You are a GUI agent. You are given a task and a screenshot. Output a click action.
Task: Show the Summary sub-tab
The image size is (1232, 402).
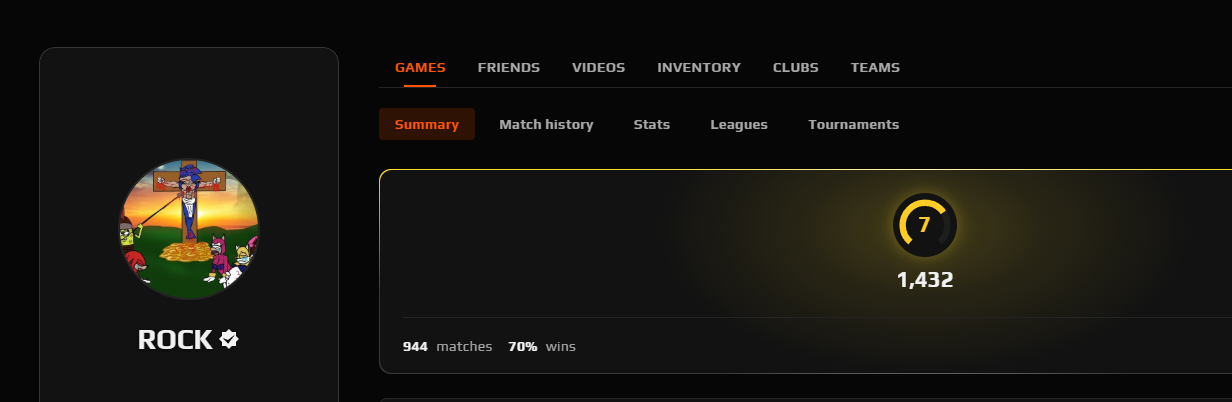tap(427, 124)
